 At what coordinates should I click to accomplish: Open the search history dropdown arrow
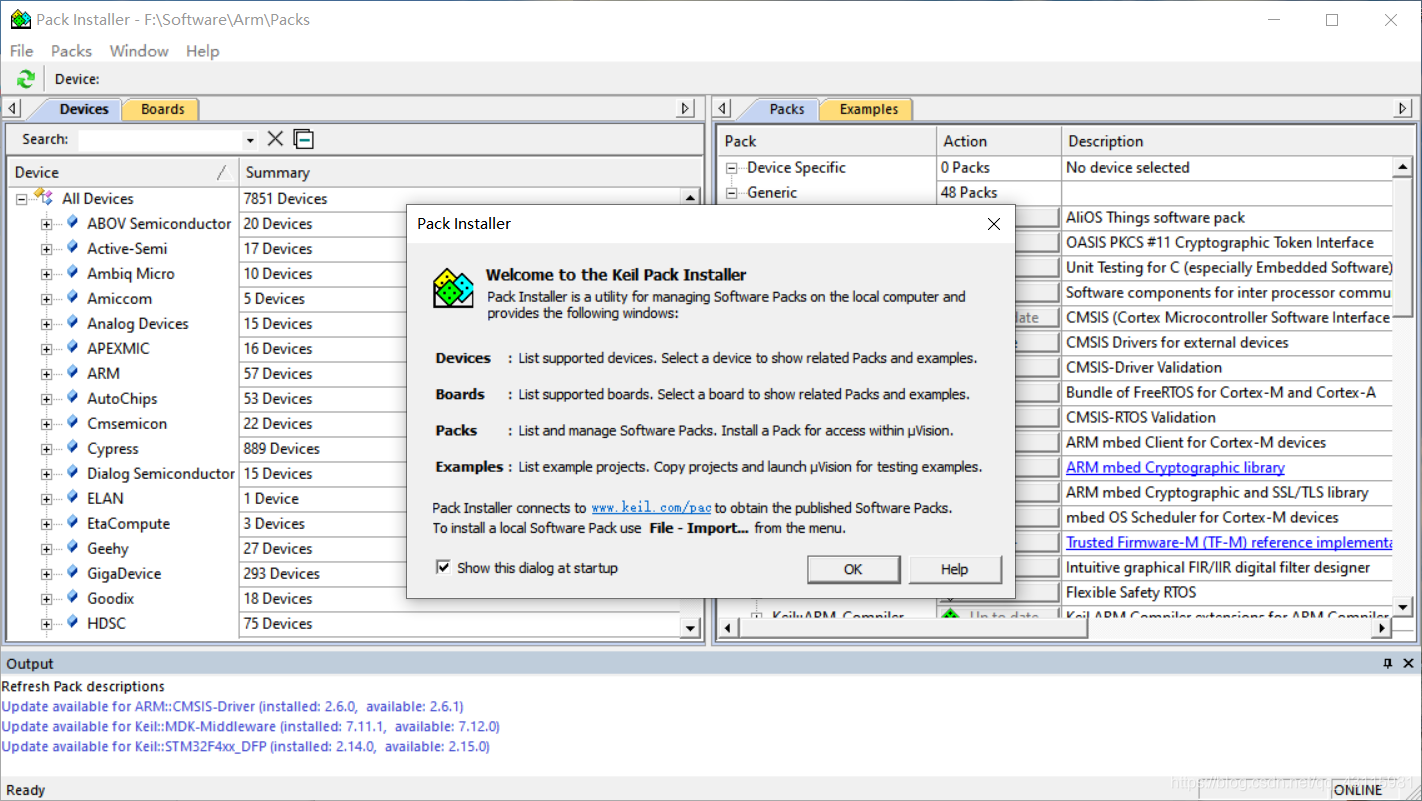(250, 140)
